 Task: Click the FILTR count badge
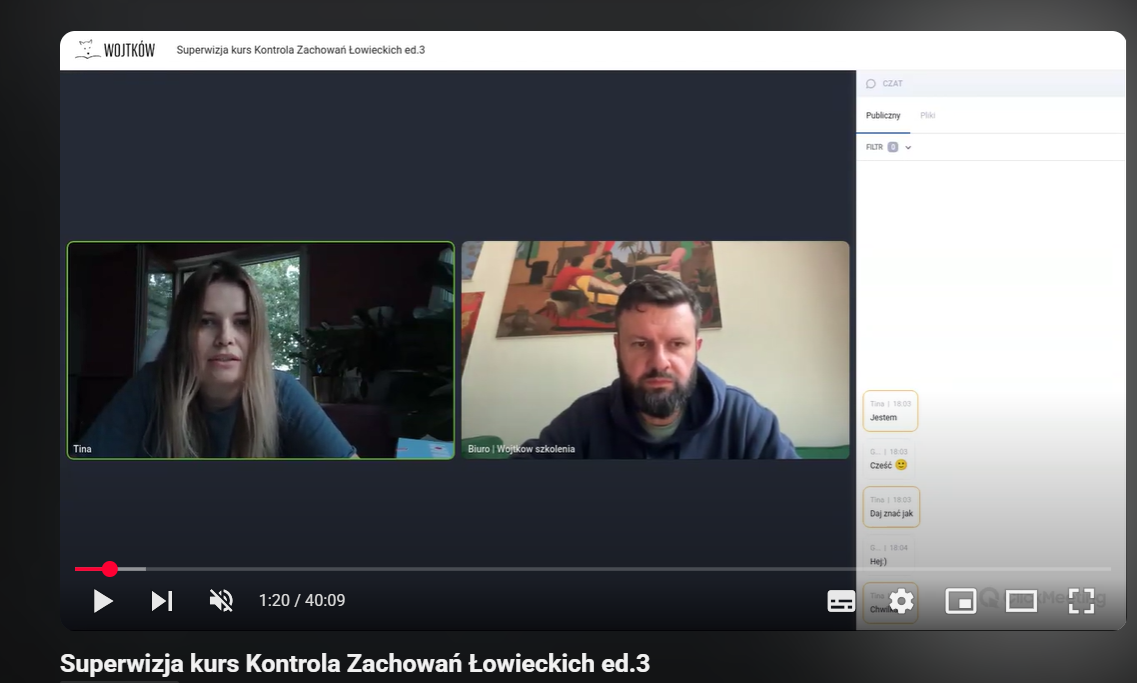893,147
